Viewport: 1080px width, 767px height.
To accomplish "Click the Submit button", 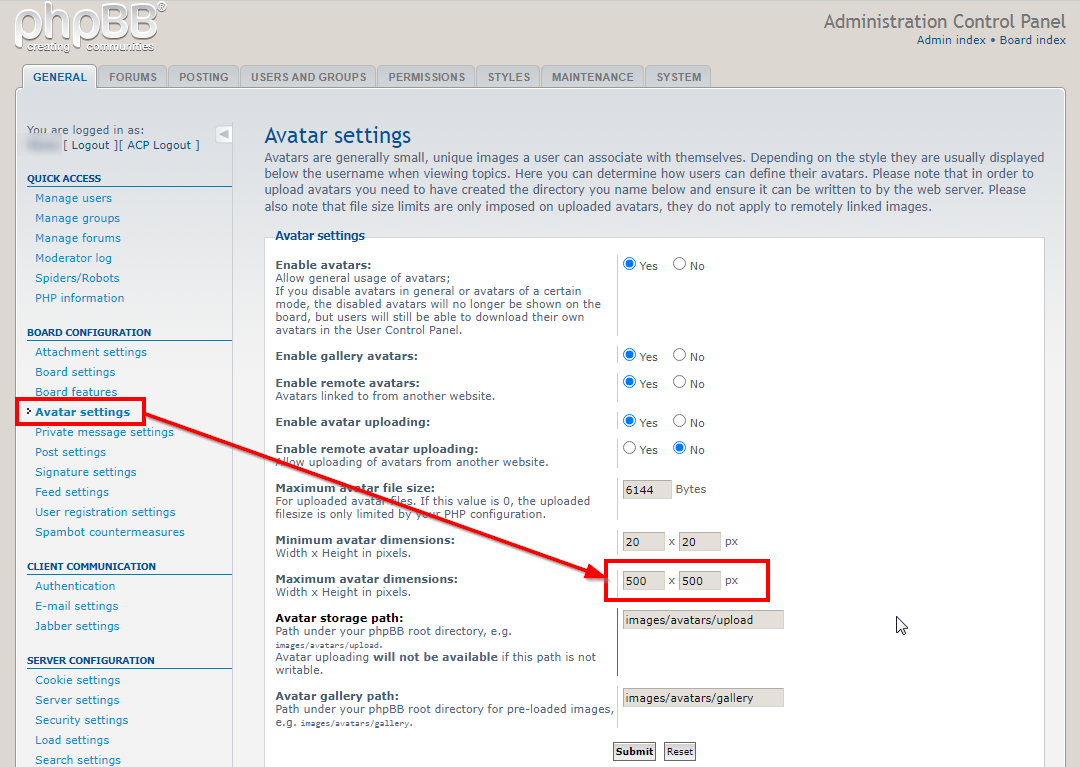I will [x=634, y=751].
